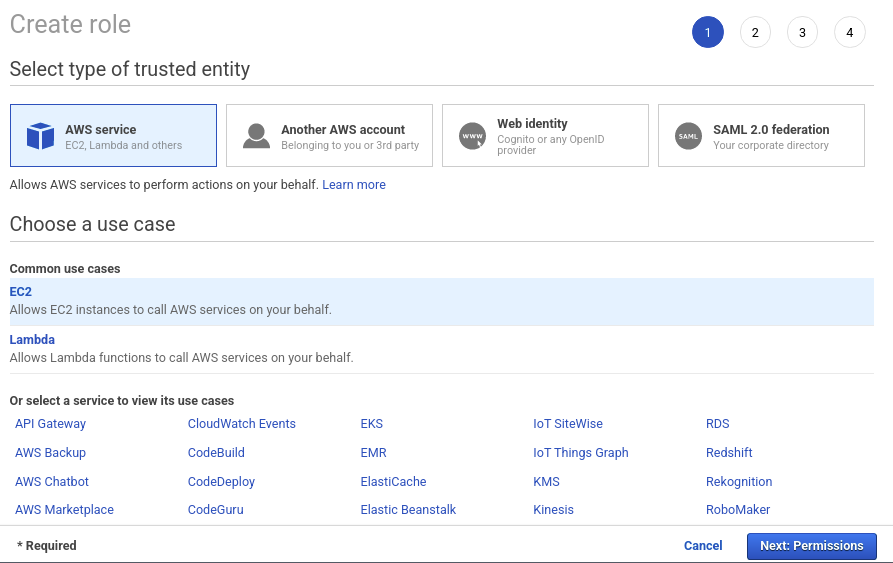893x563 pixels.
Task: Jump to wizard step 2 circle
Action: pyautogui.click(x=755, y=32)
